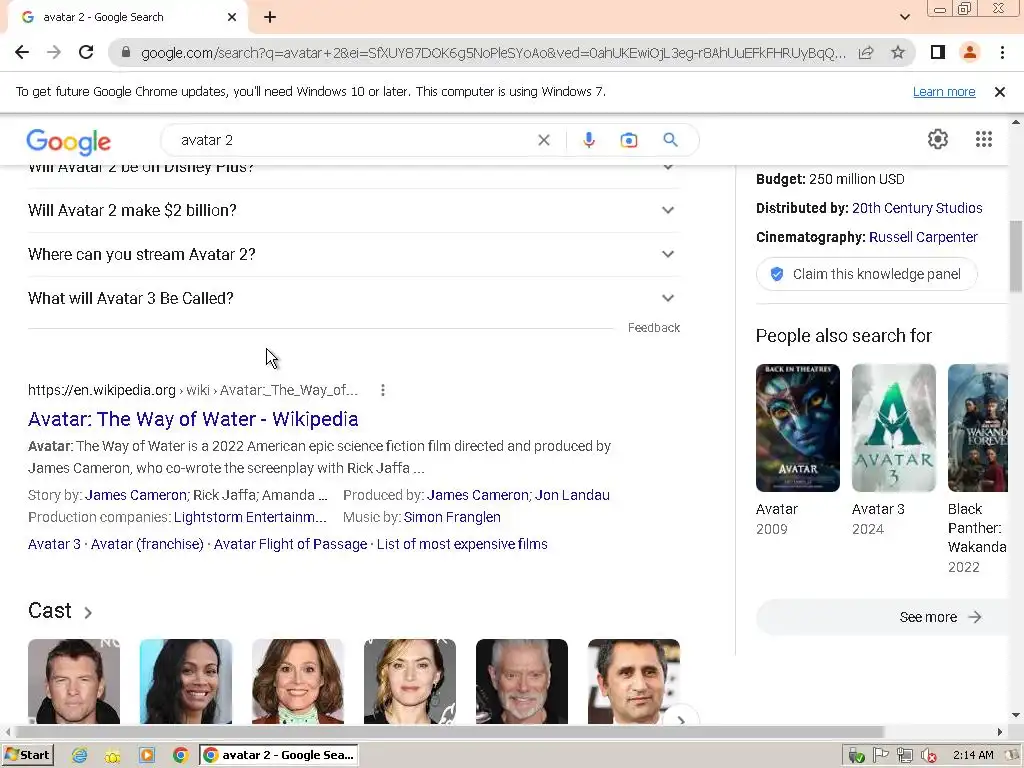Open the Google apps grid
This screenshot has height=768, width=1024.
984,139
